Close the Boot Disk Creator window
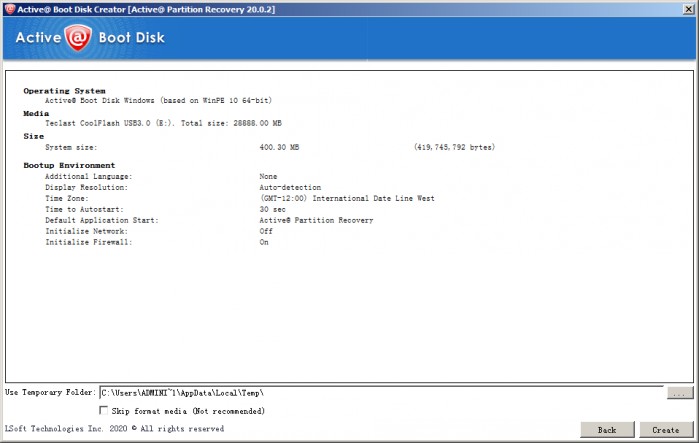This screenshot has width=699, height=443. [688, 9]
